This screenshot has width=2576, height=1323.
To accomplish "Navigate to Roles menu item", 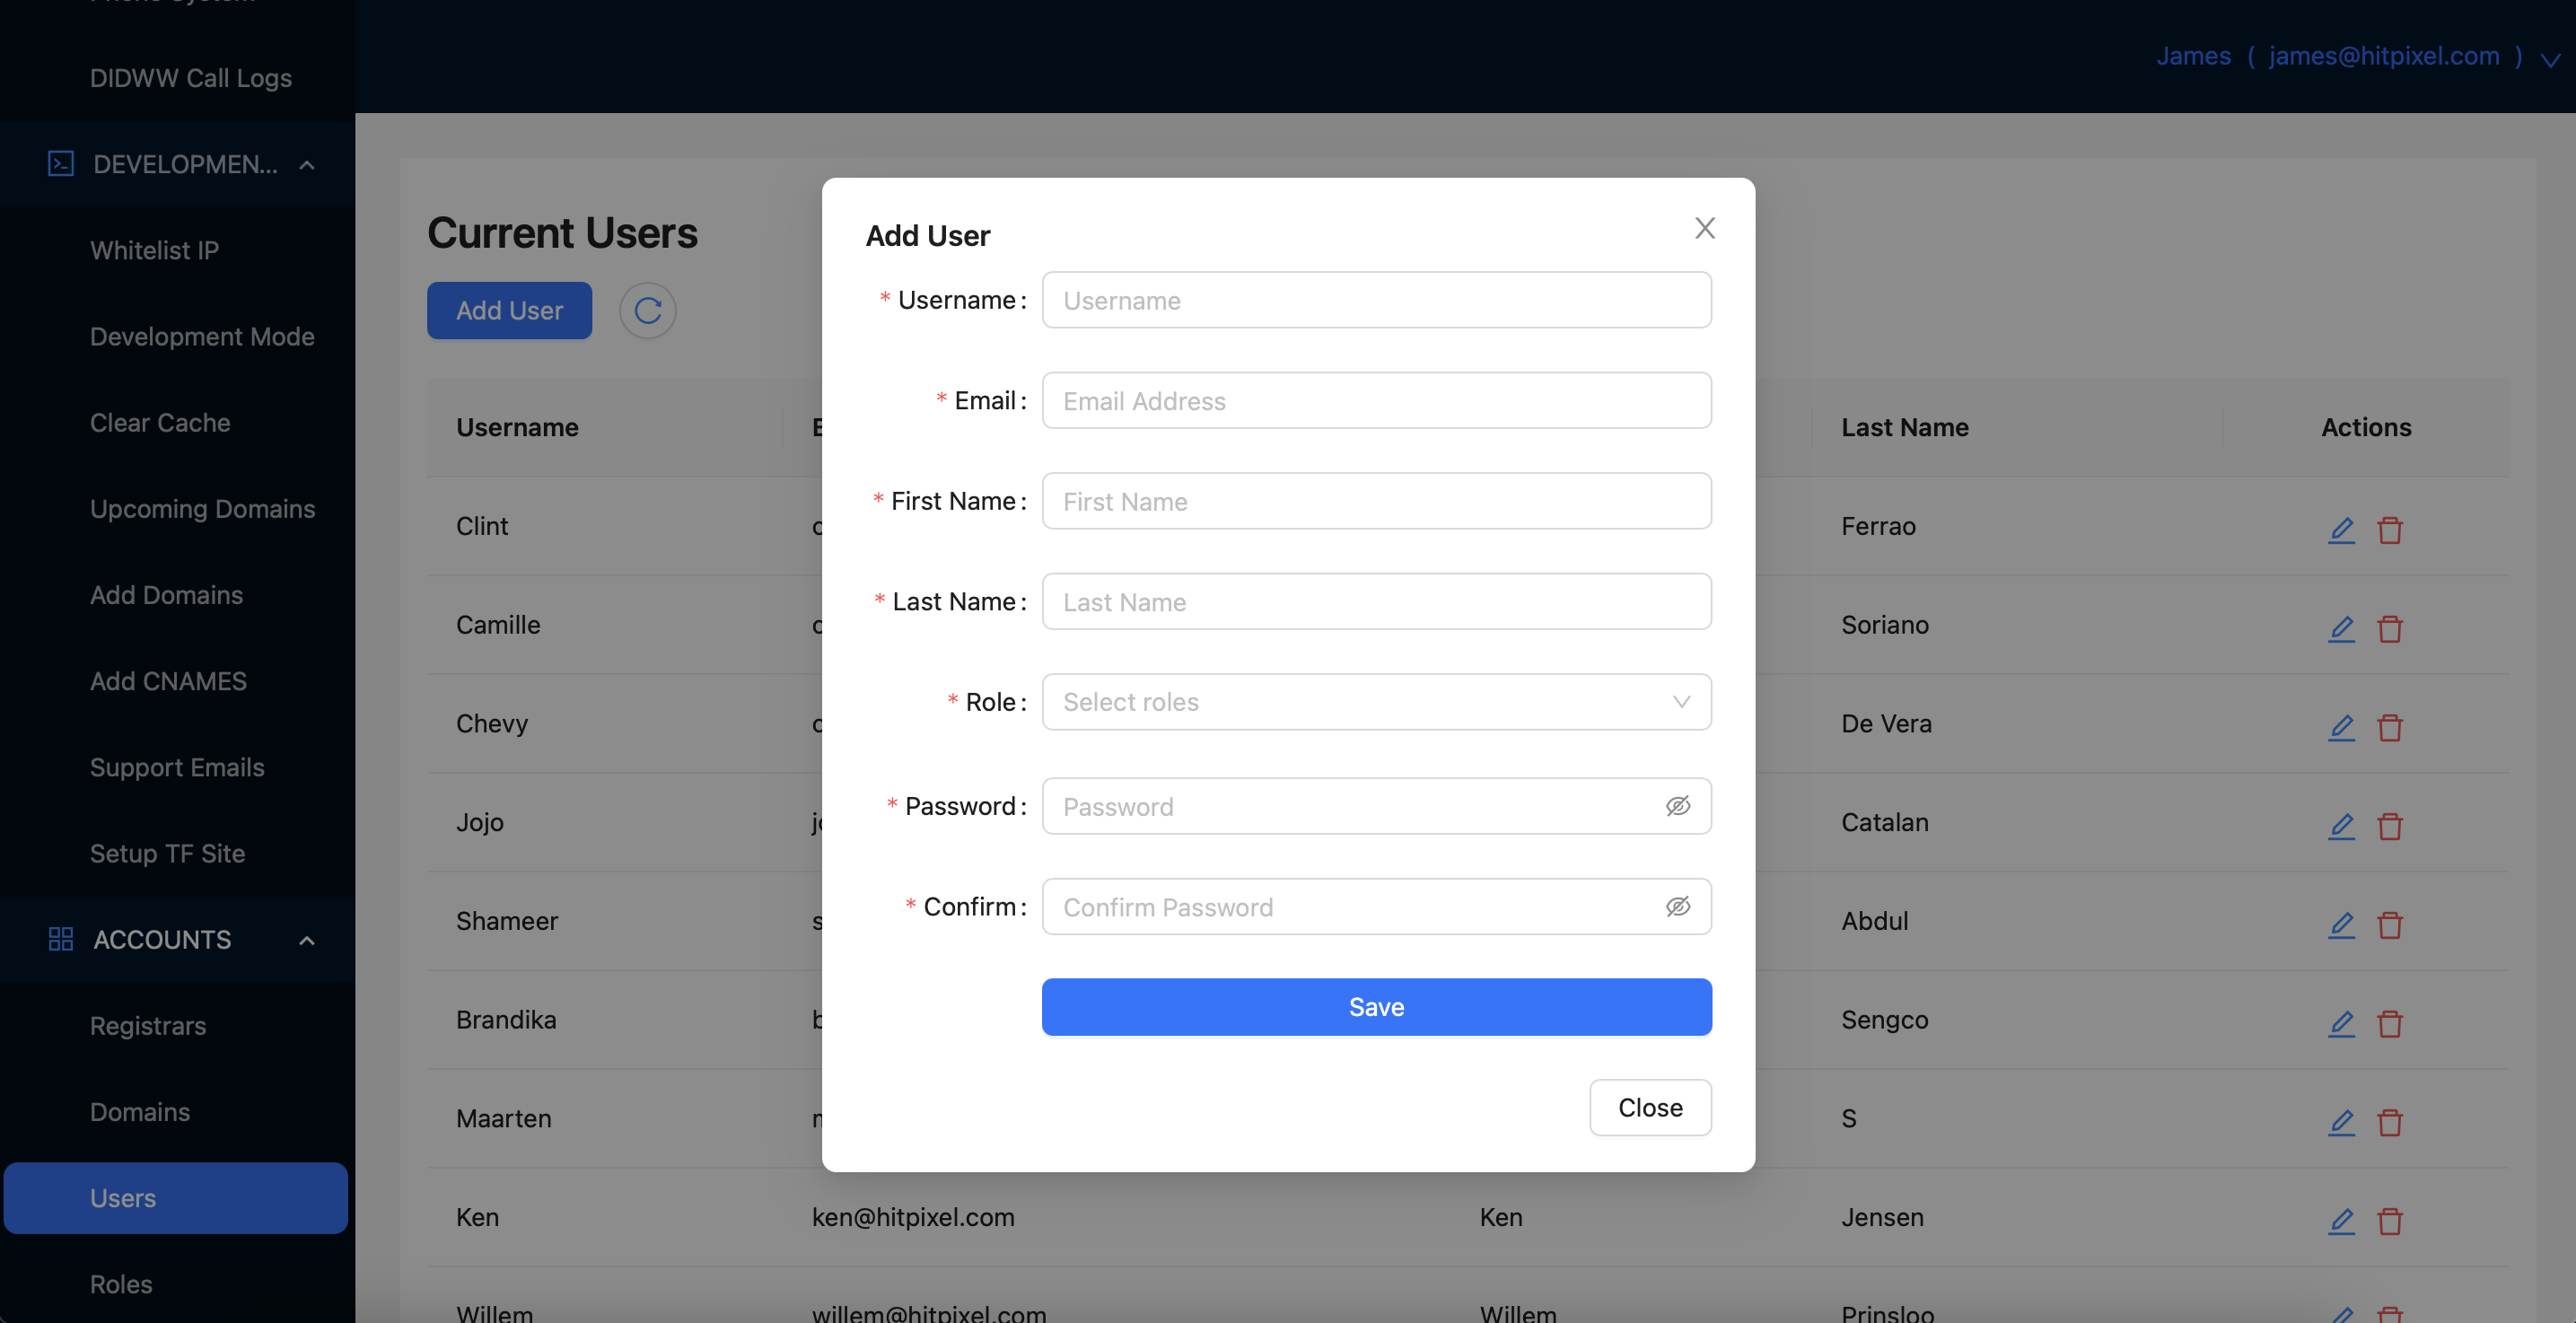I will click(119, 1281).
